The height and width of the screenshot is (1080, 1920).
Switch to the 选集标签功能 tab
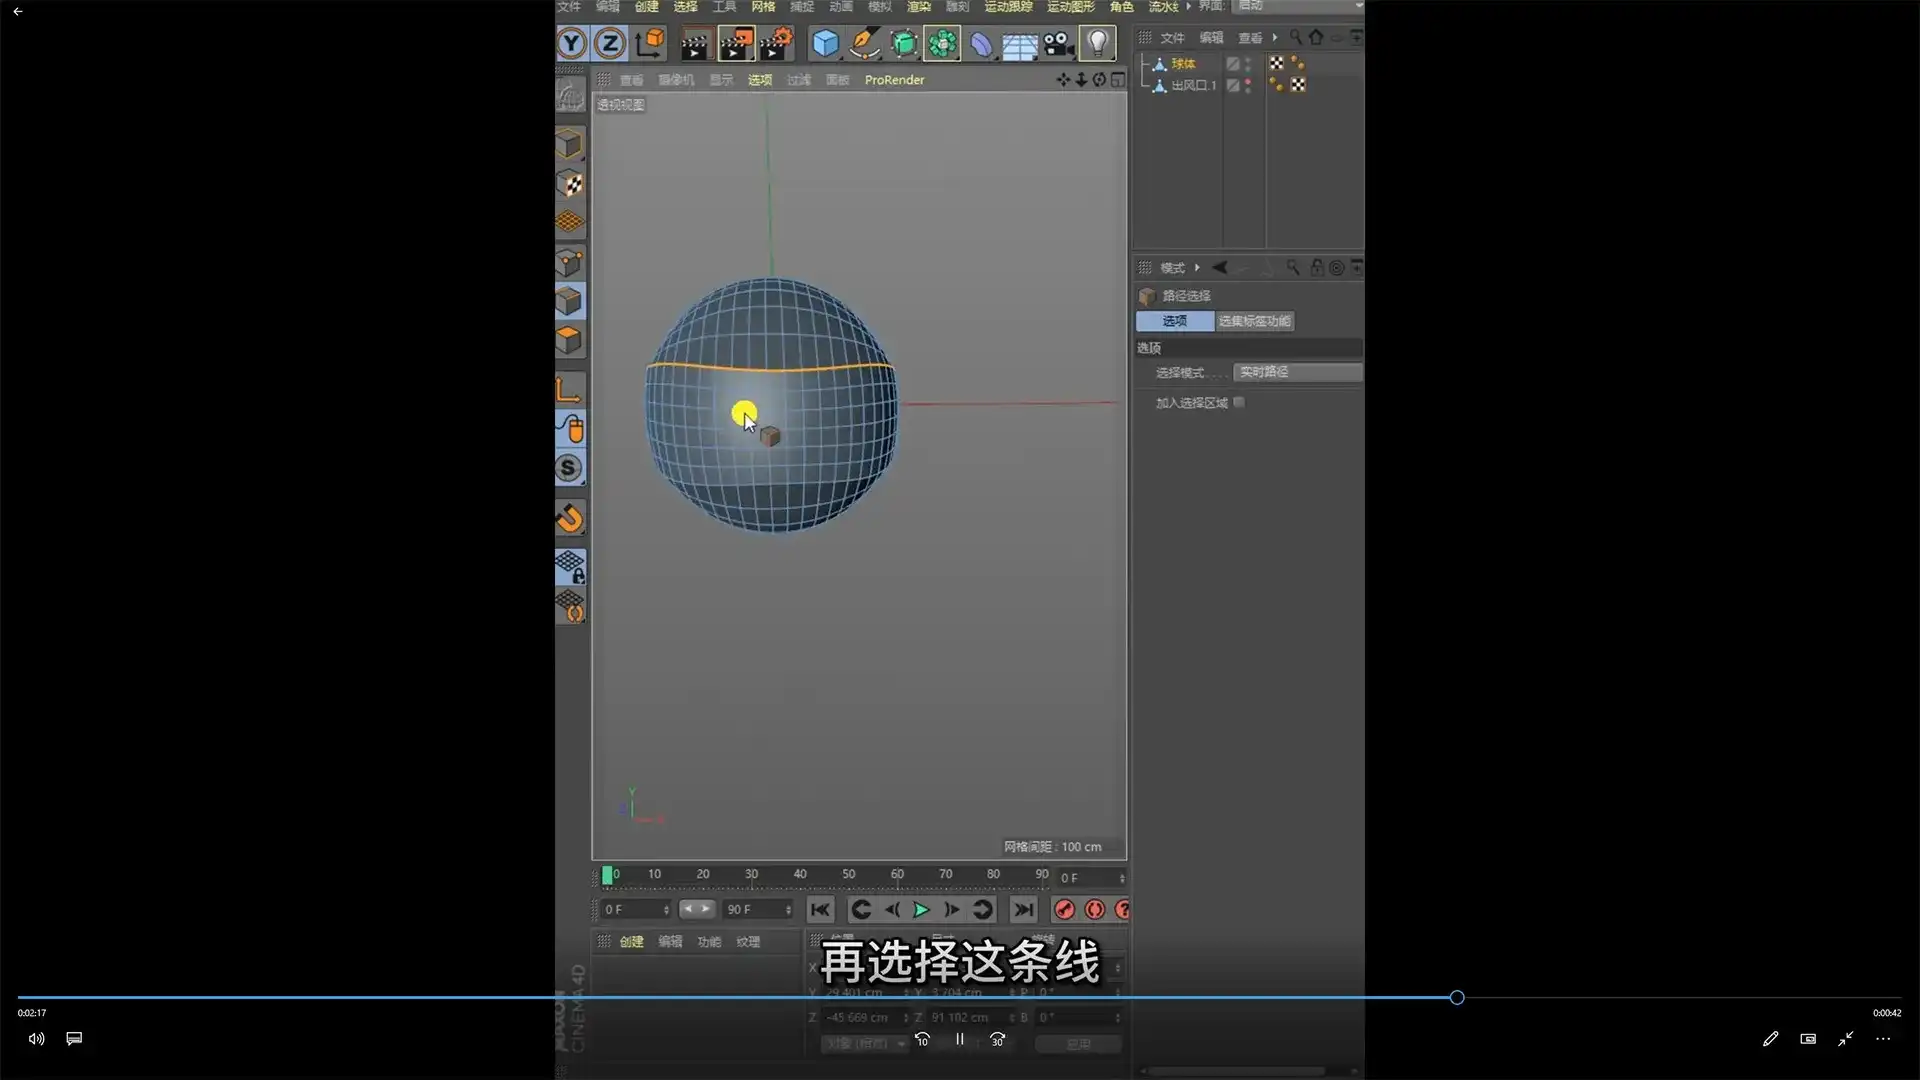tap(1255, 321)
